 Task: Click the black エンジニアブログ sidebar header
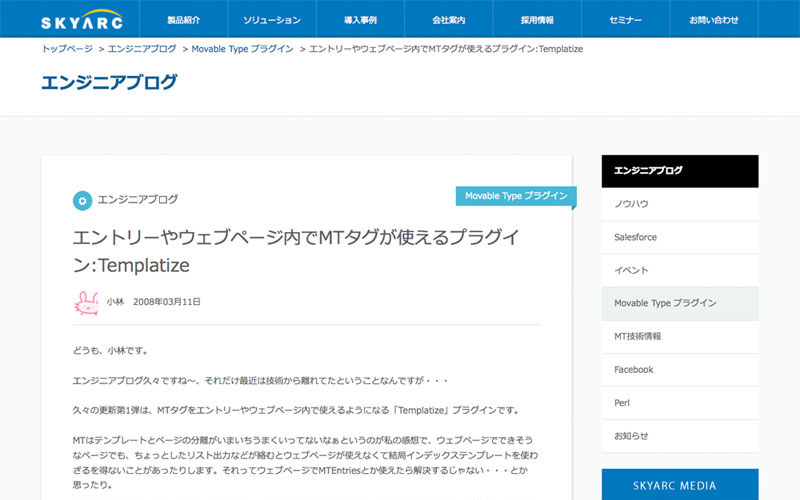(680, 171)
